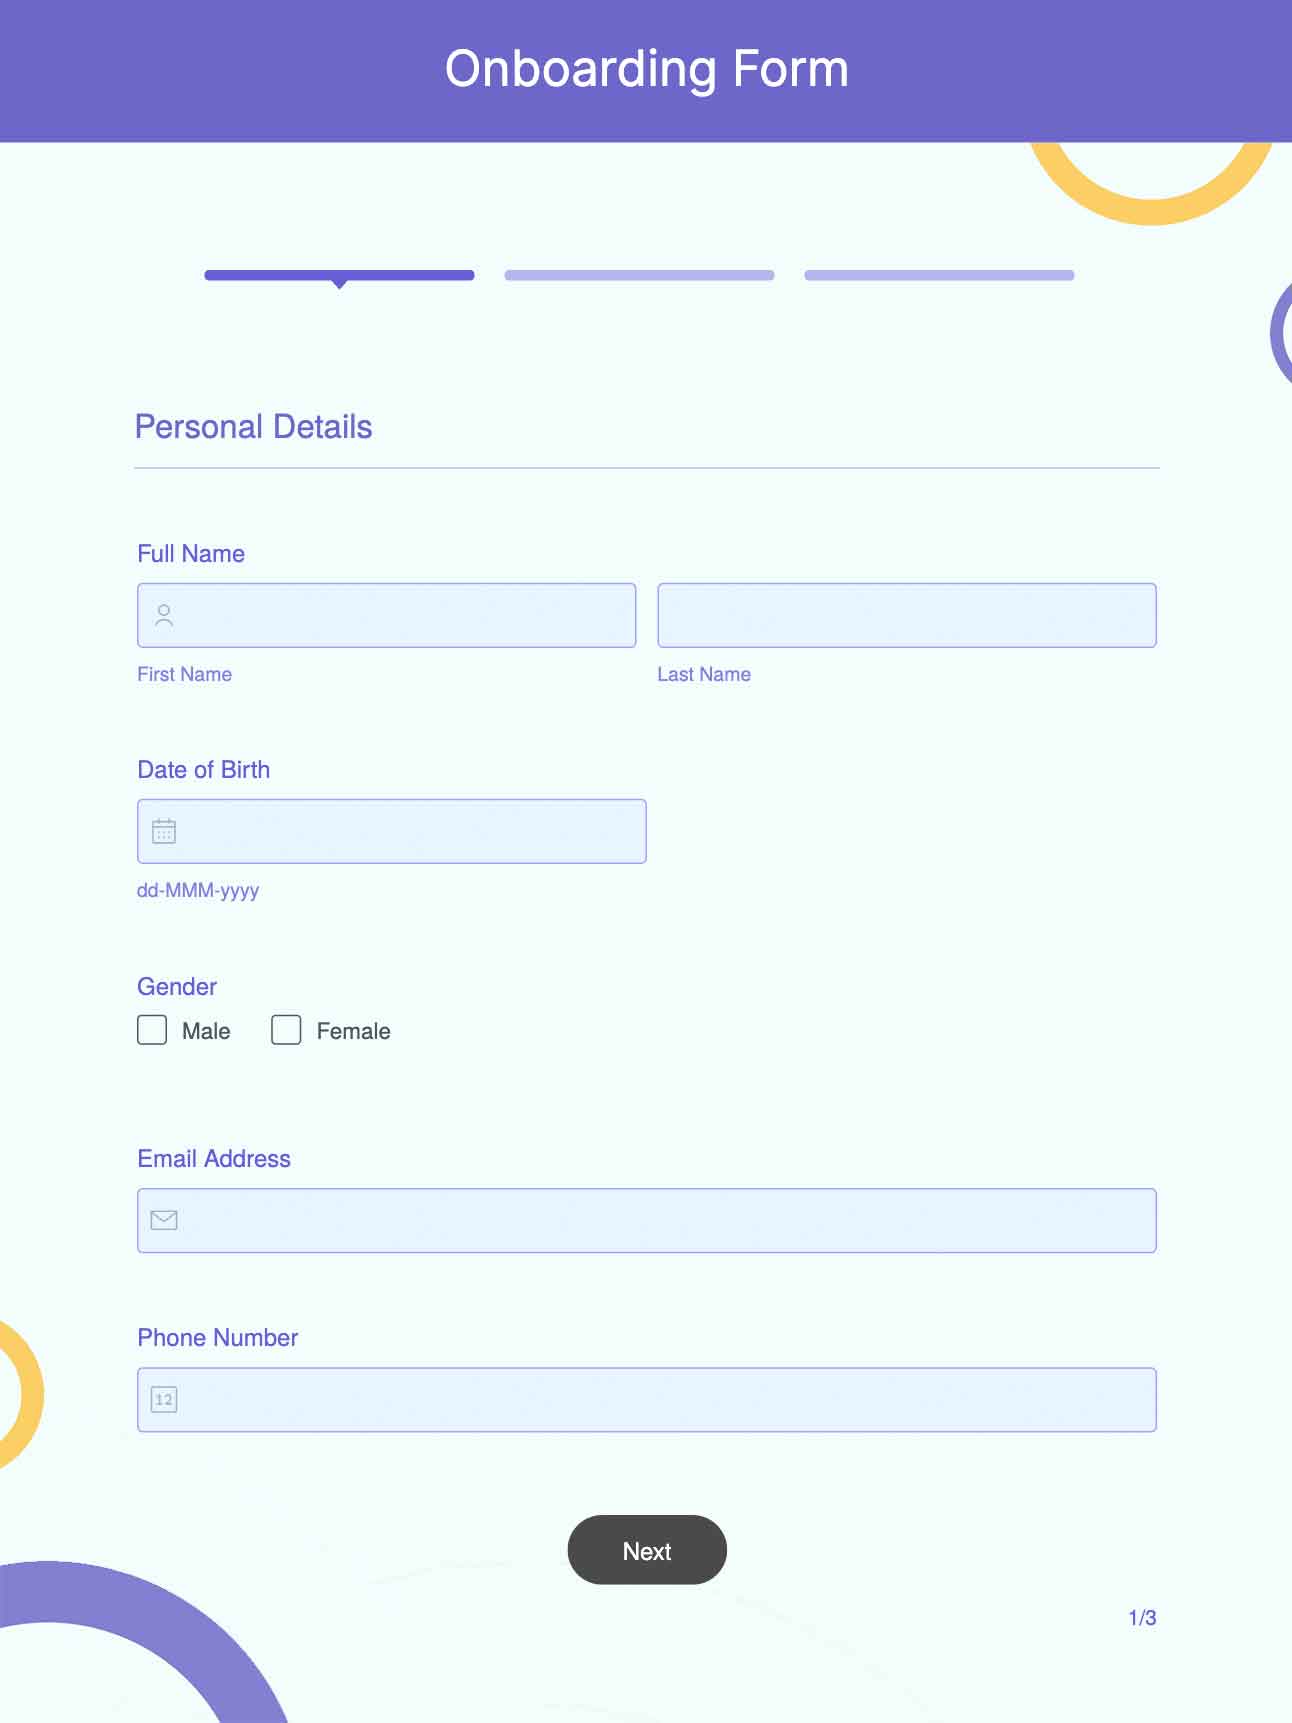The width and height of the screenshot is (1292, 1723).
Task: Open the calendar picker for Date of Birth
Action: (163, 830)
